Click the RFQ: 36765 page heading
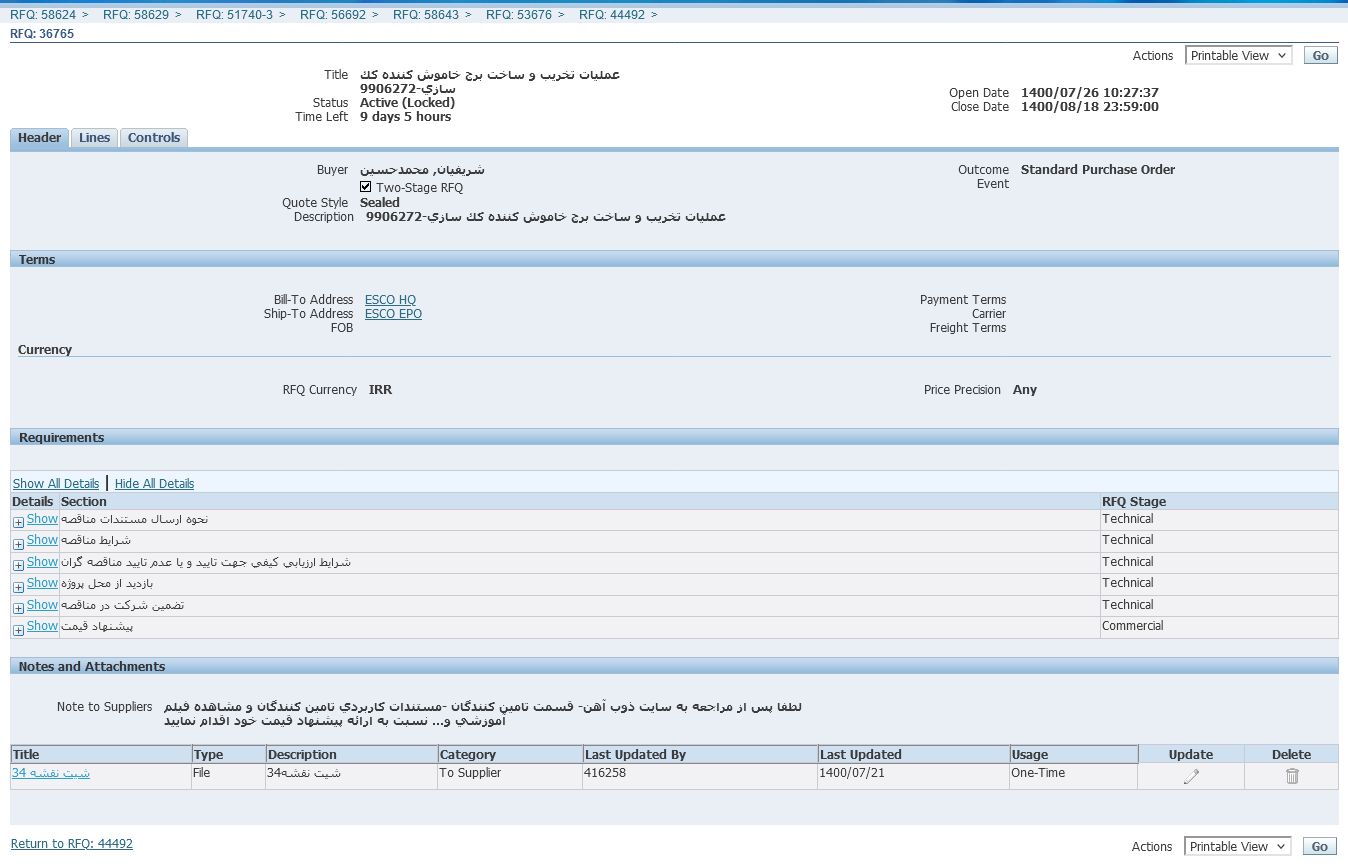This screenshot has width=1348, height=866. coord(42,34)
